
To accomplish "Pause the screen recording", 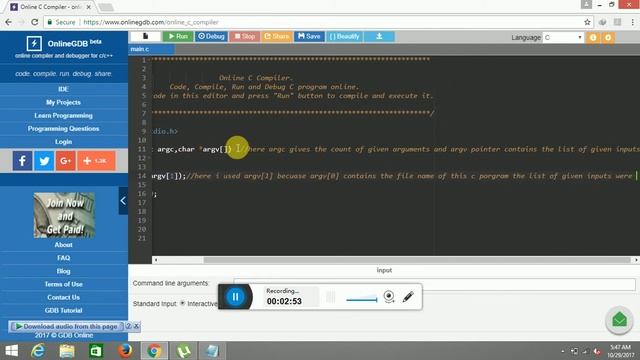I will tap(236, 297).
